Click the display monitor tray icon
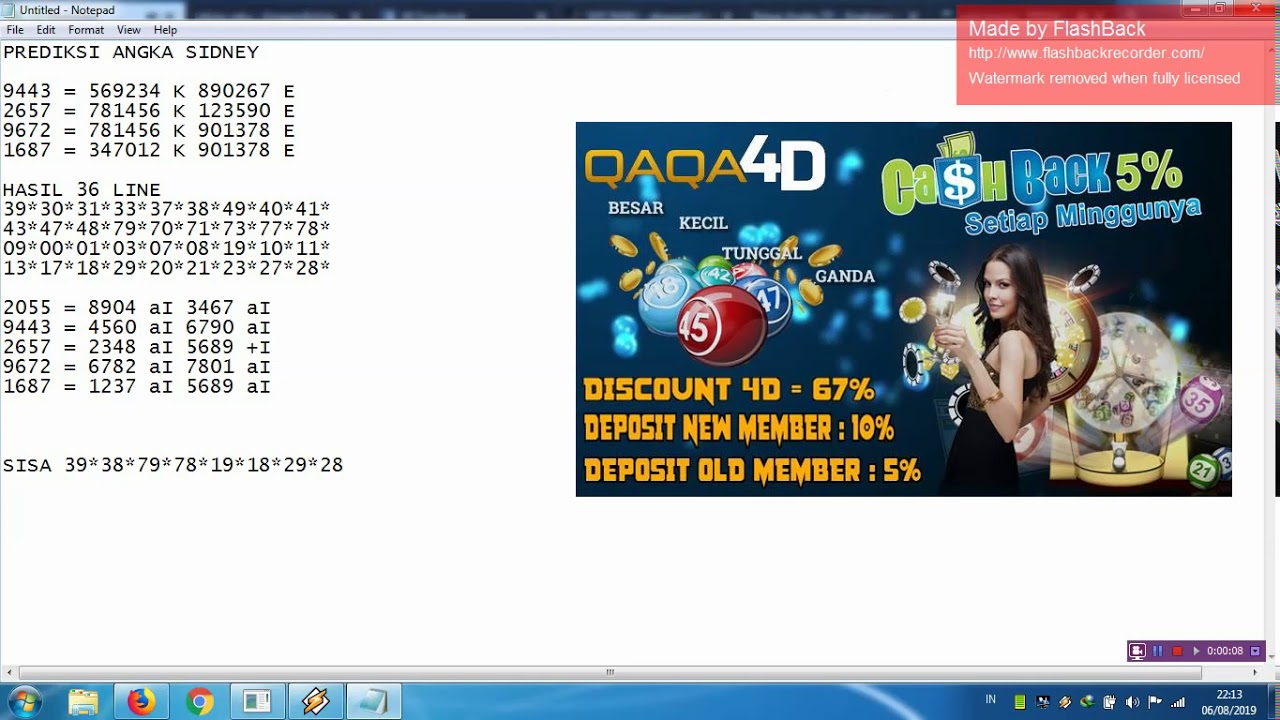This screenshot has height=720, width=1280. [x=1043, y=702]
